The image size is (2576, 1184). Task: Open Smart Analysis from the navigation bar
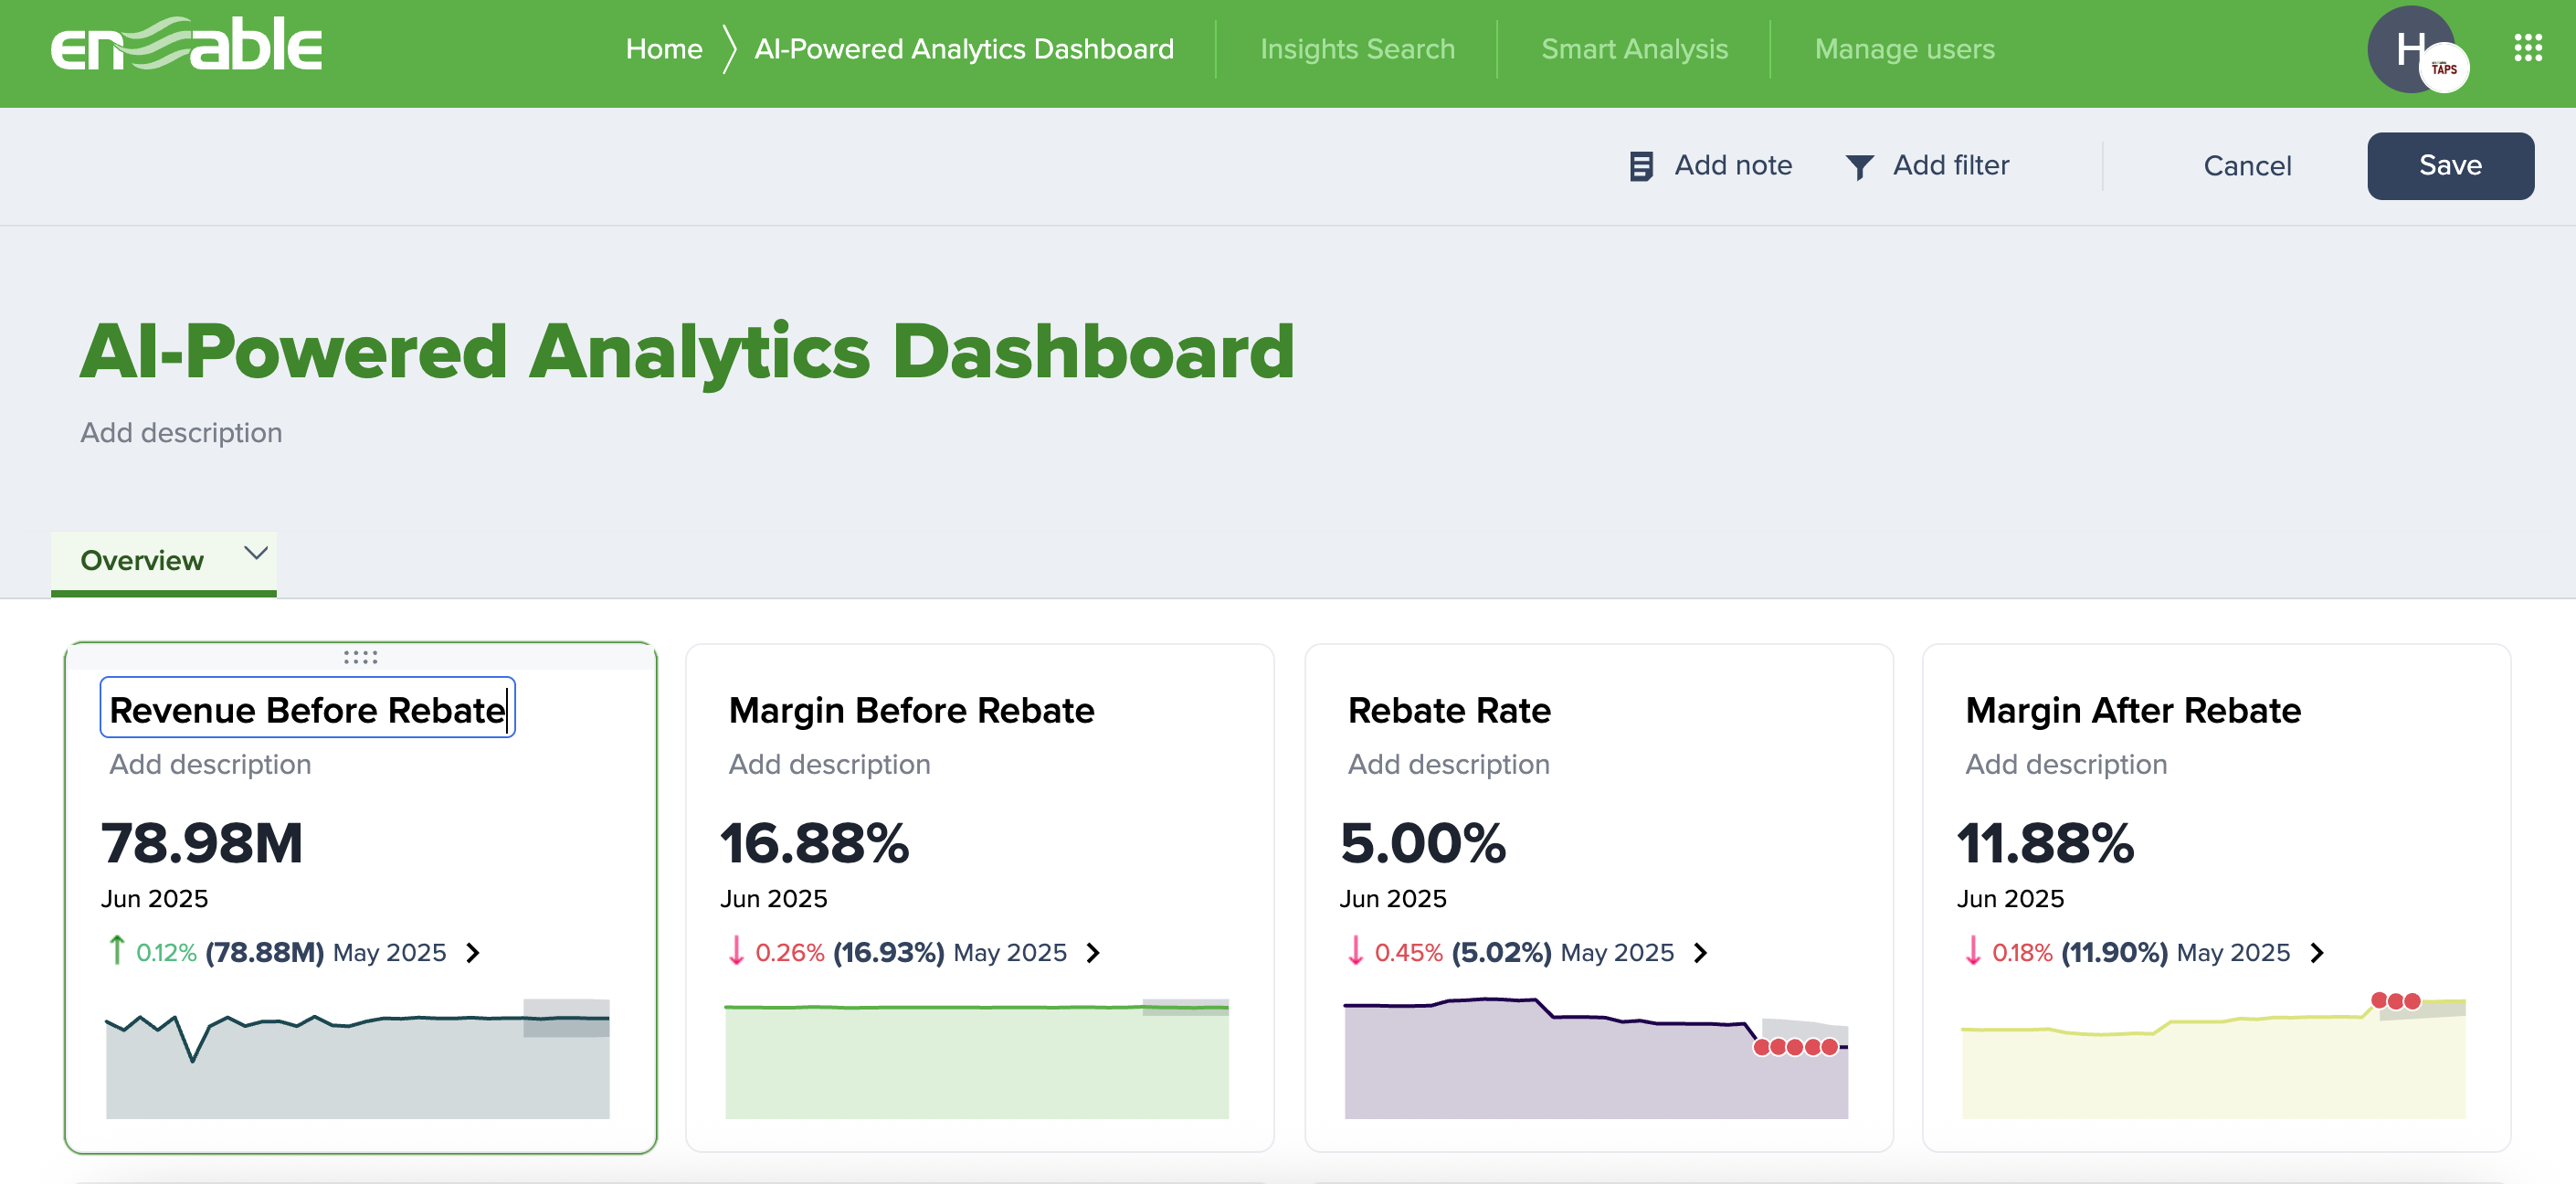click(x=1634, y=48)
